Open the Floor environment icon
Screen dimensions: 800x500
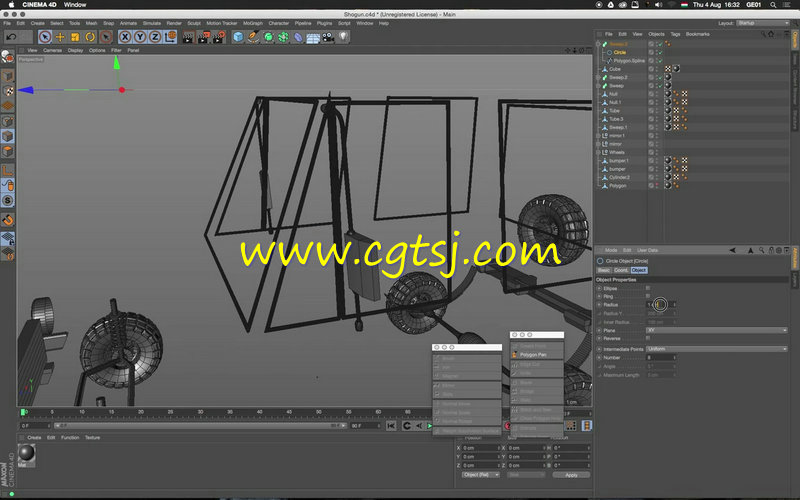pyautogui.click(x=313, y=37)
